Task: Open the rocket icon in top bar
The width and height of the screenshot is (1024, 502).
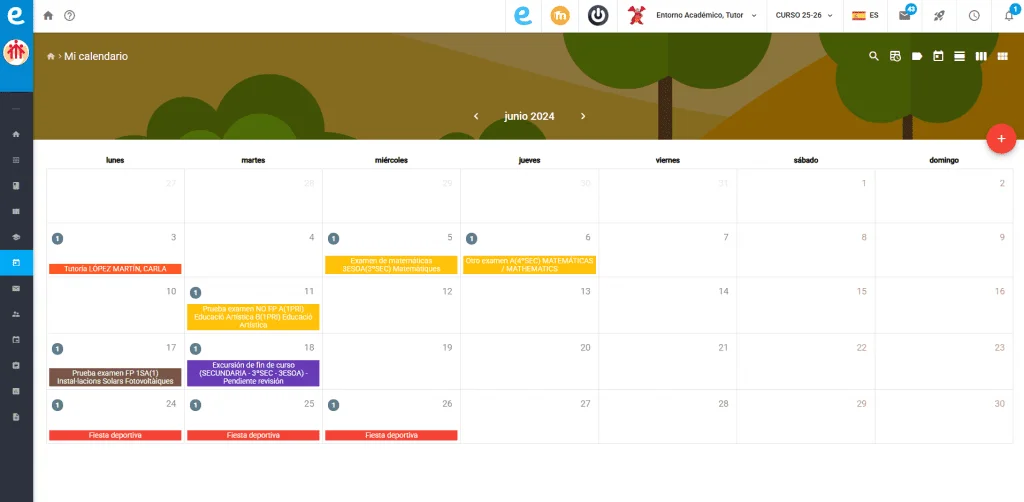Action: 939,16
